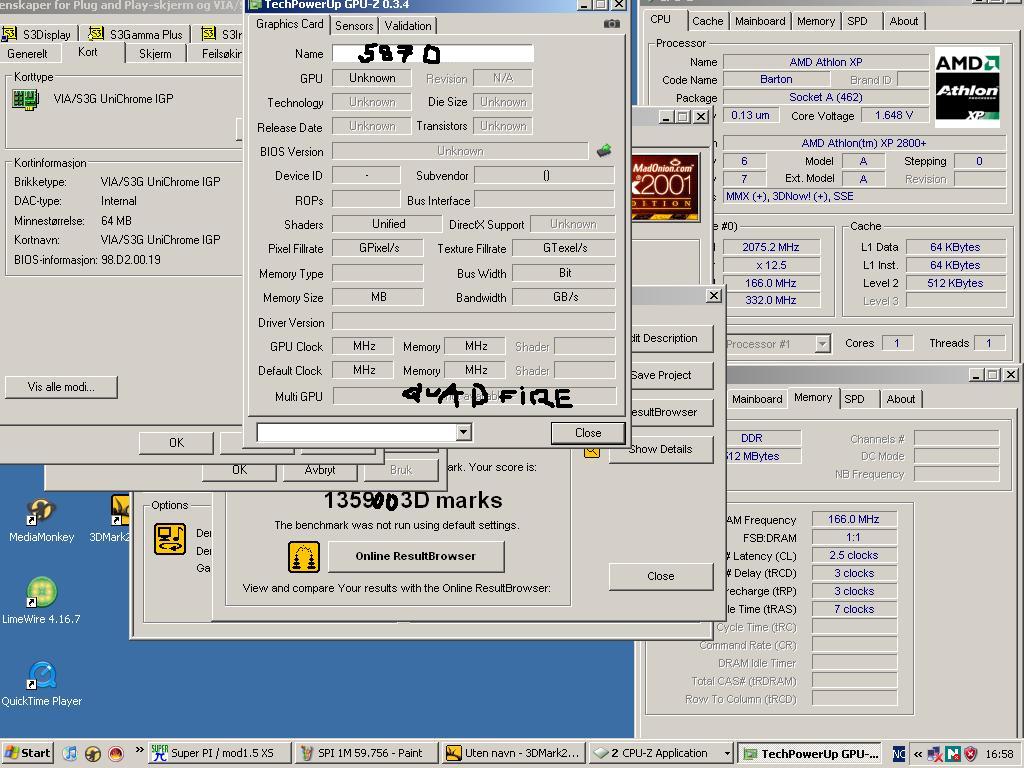Click the BIOS save chip icon in GPU-Z
Viewport: 1024px width, 768px height.
coord(604,151)
